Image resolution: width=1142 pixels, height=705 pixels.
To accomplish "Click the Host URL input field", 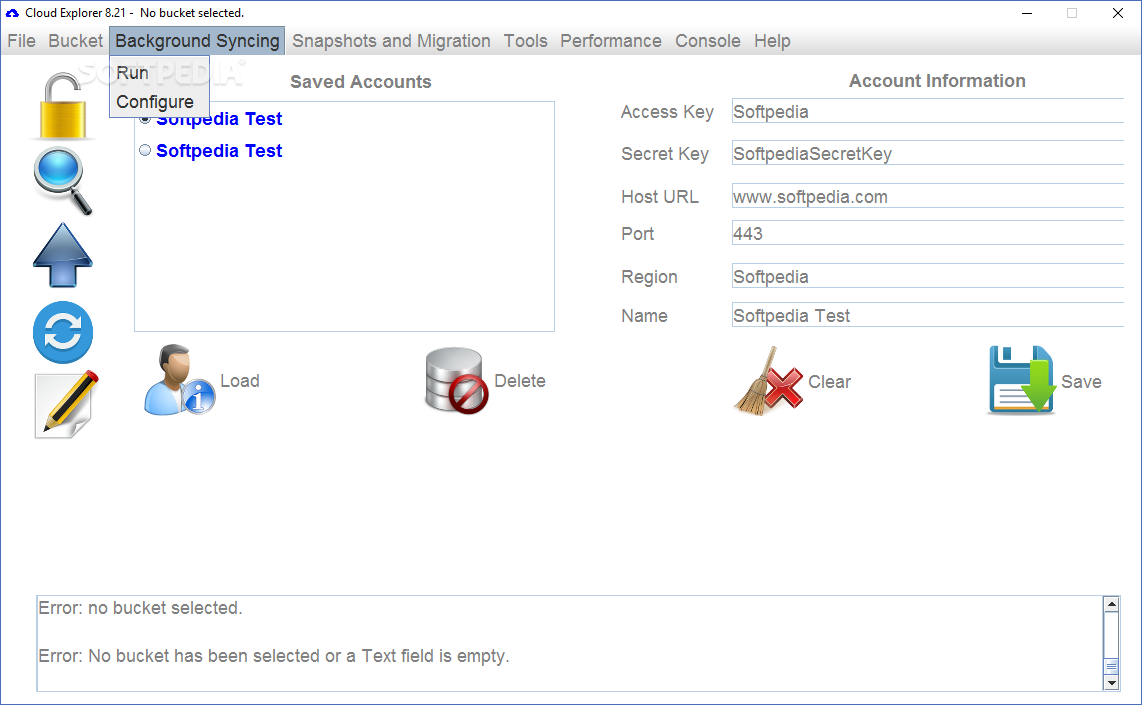I will coord(928,197).
